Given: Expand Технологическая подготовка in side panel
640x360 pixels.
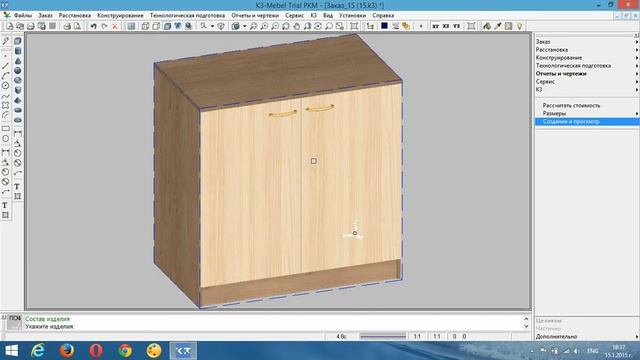Looking at the screenshot, I should (x=637, y=66).
